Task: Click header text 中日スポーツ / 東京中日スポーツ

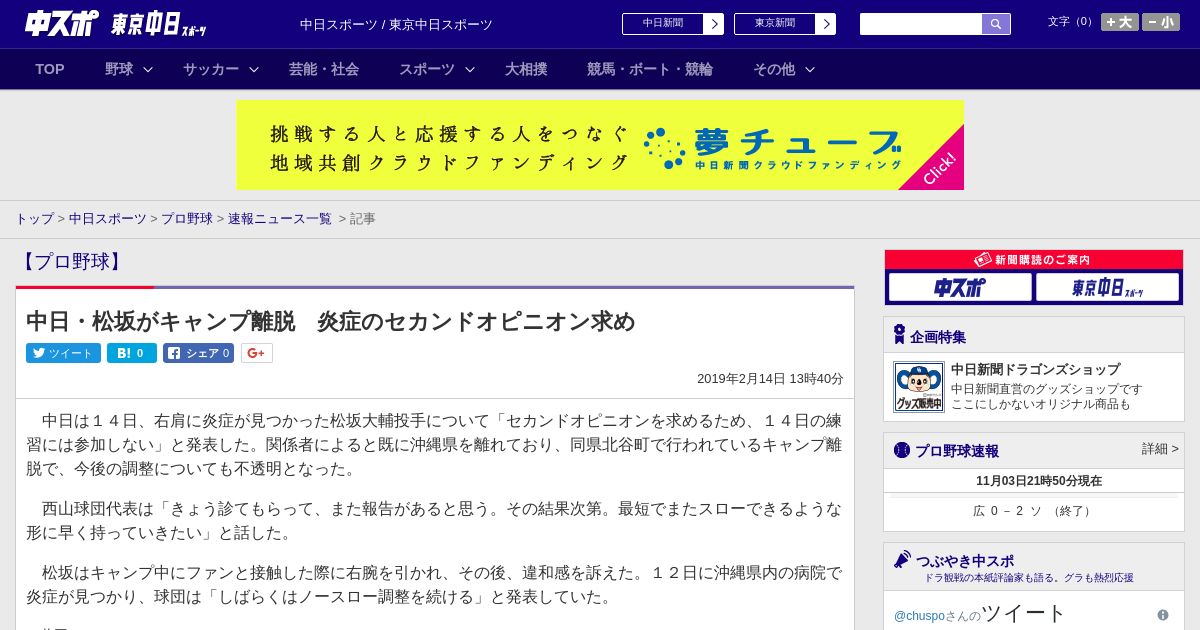Action: pos(396,24)
